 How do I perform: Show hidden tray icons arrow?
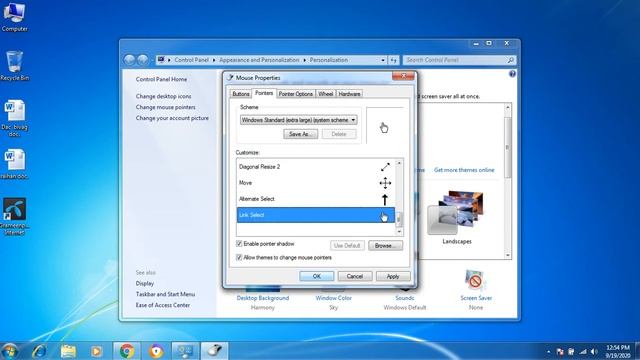coord(548,351)
